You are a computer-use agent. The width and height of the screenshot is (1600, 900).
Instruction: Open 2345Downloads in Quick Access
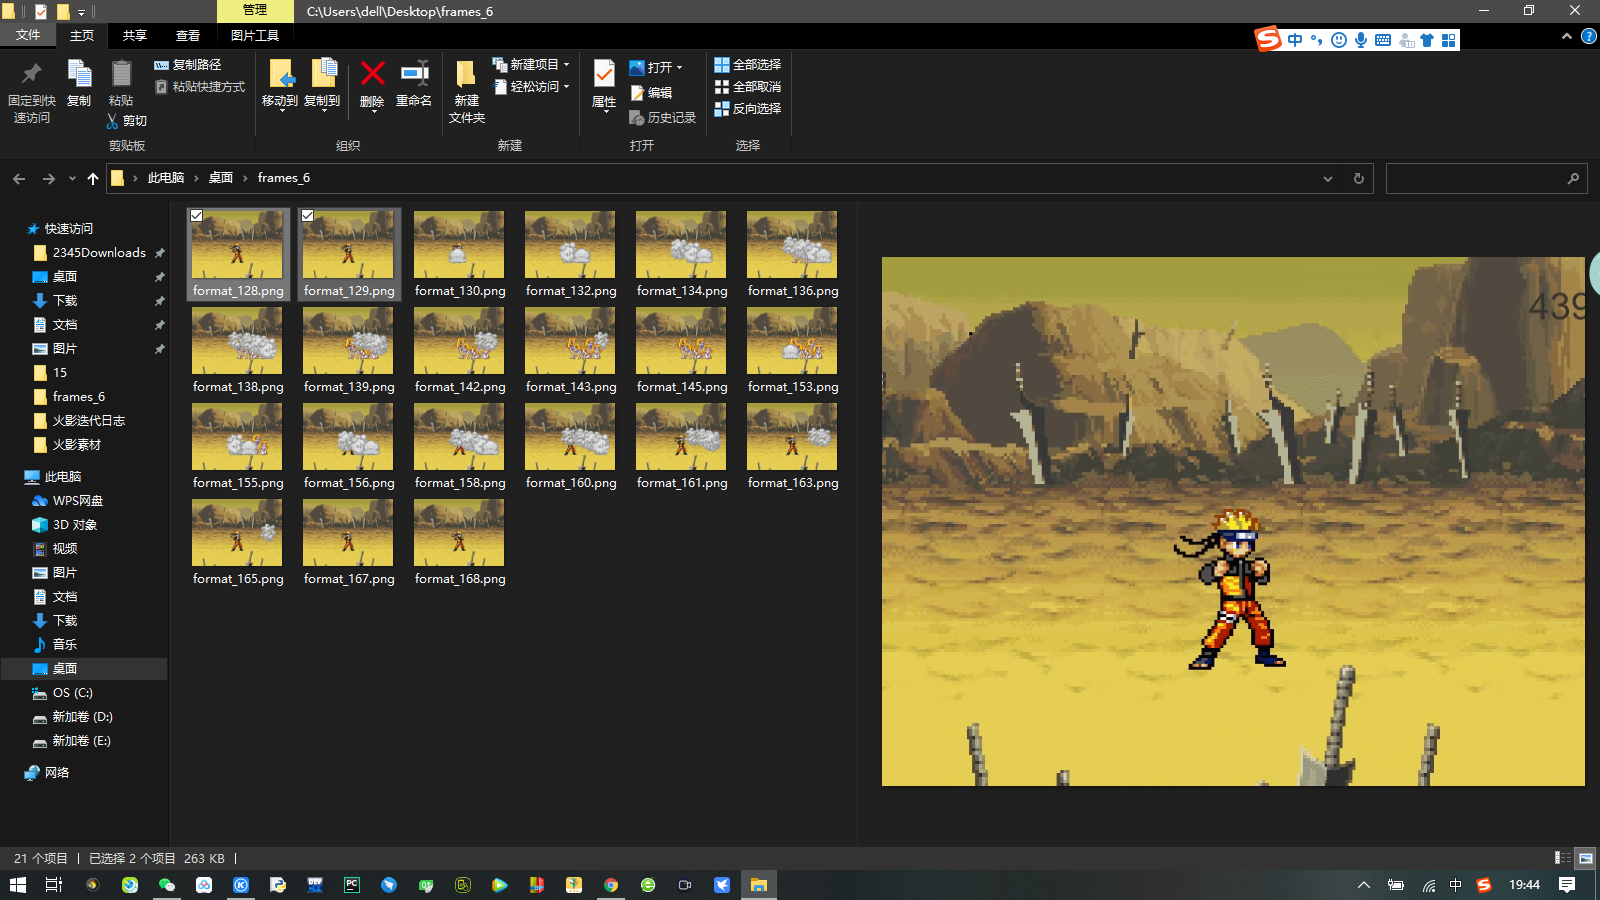[99, 253]
